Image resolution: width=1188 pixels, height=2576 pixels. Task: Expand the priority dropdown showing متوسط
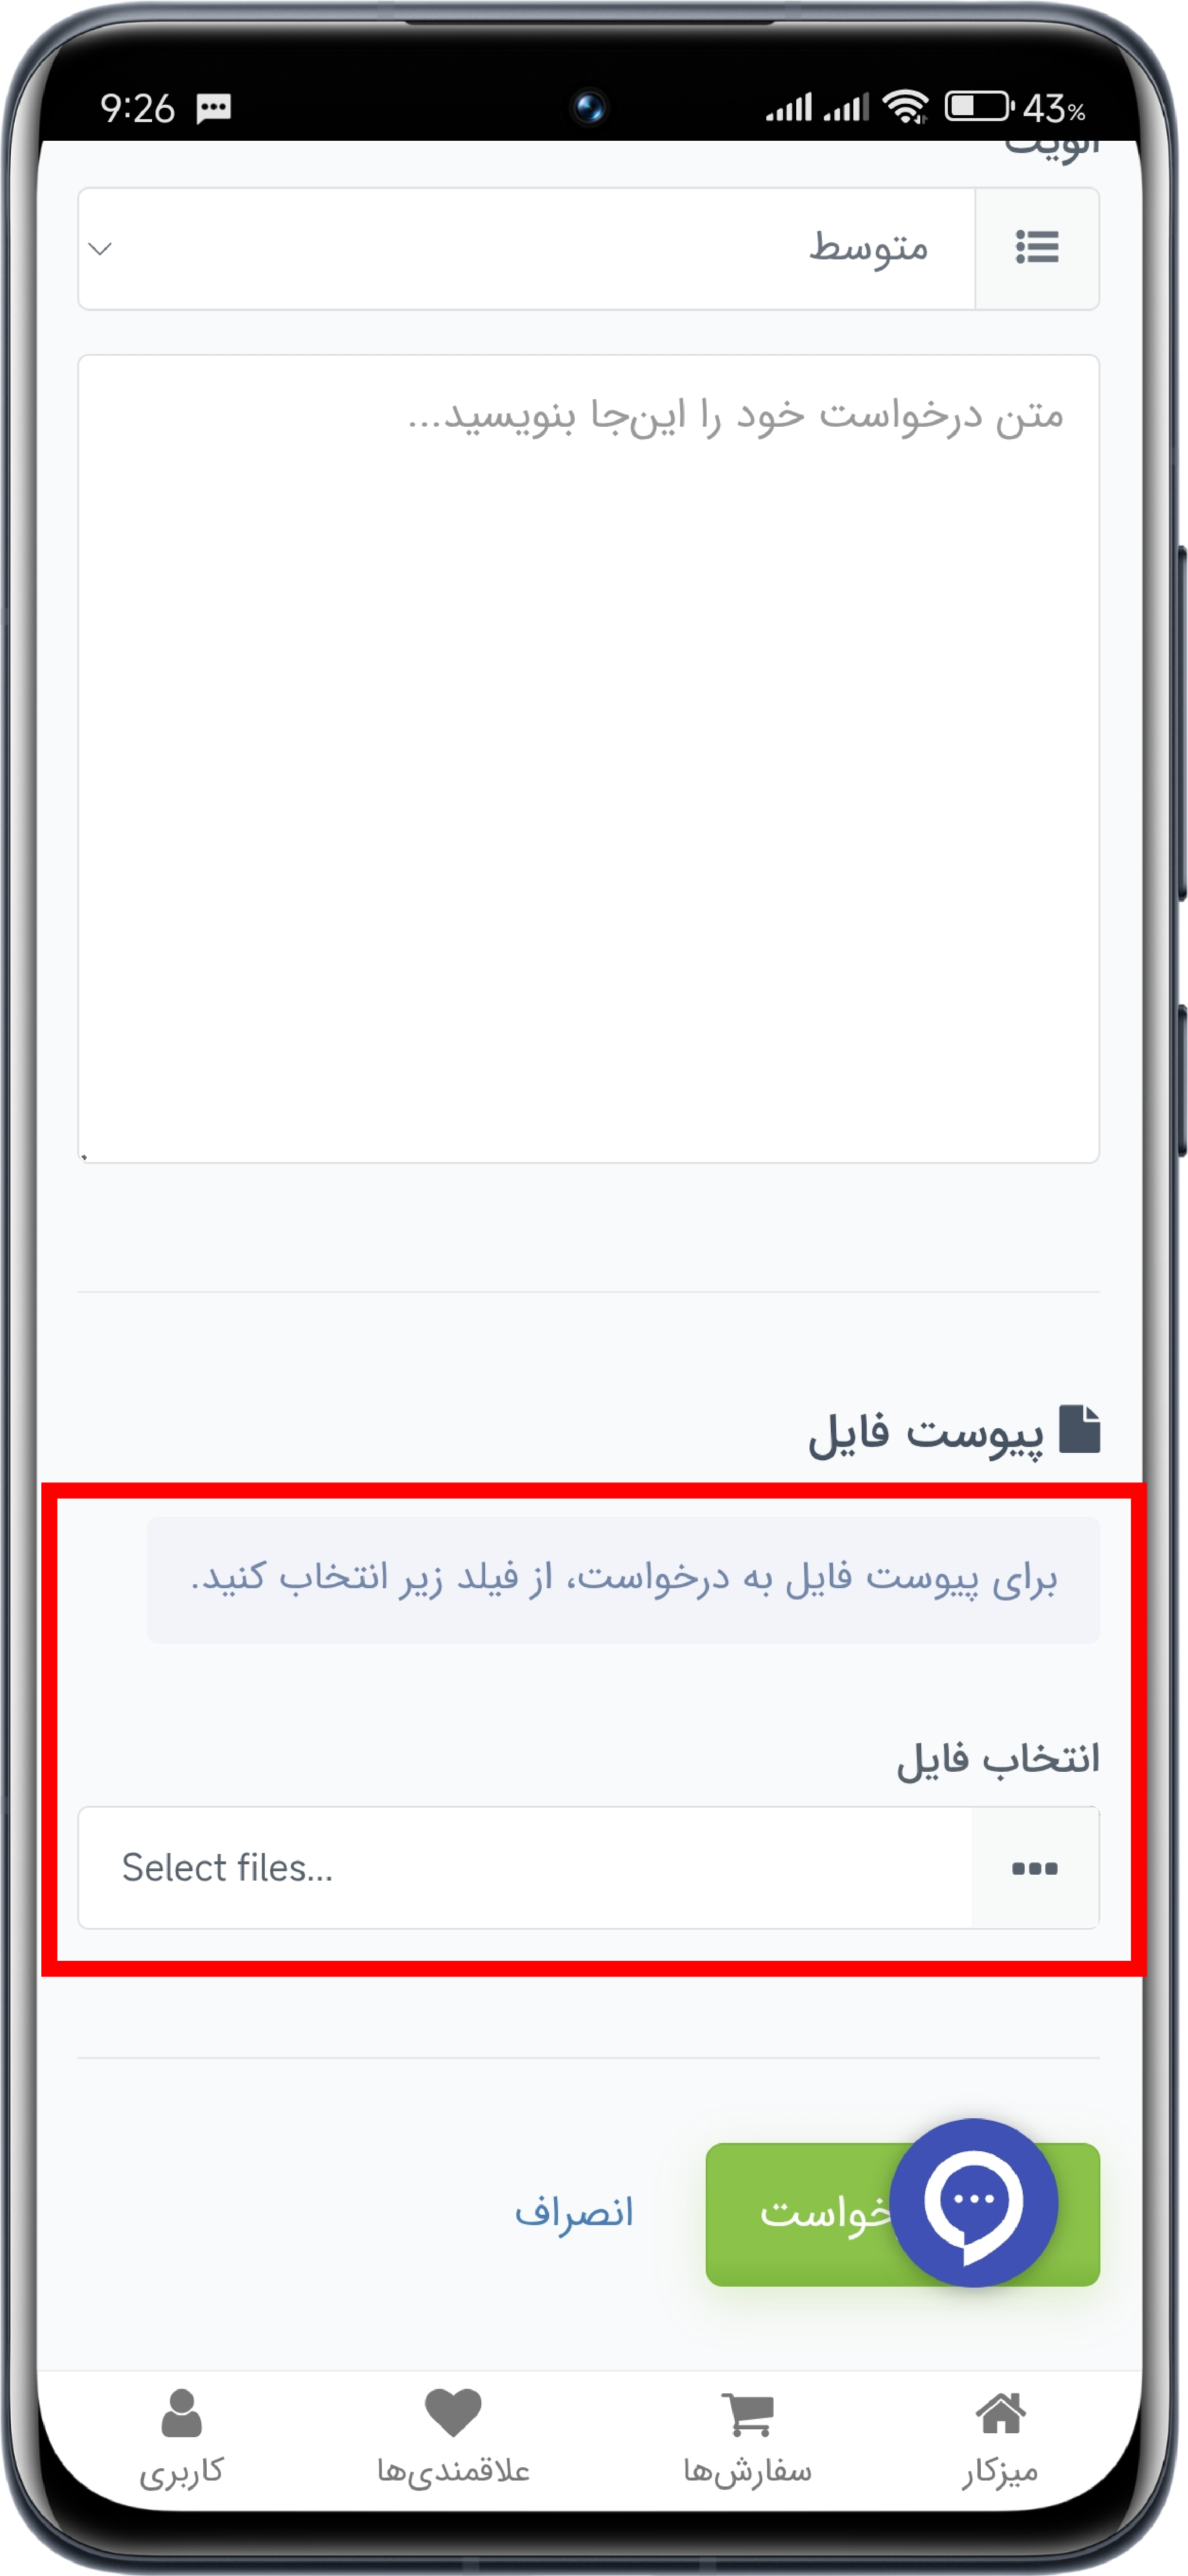(526, 248)
